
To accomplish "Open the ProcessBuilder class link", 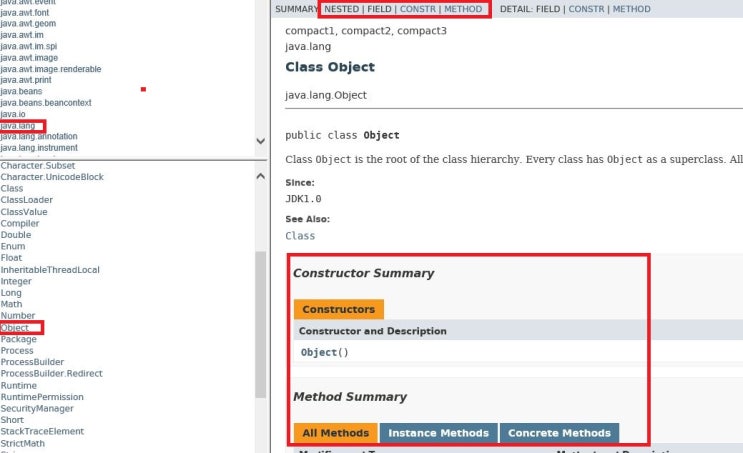I will point(32,362).
